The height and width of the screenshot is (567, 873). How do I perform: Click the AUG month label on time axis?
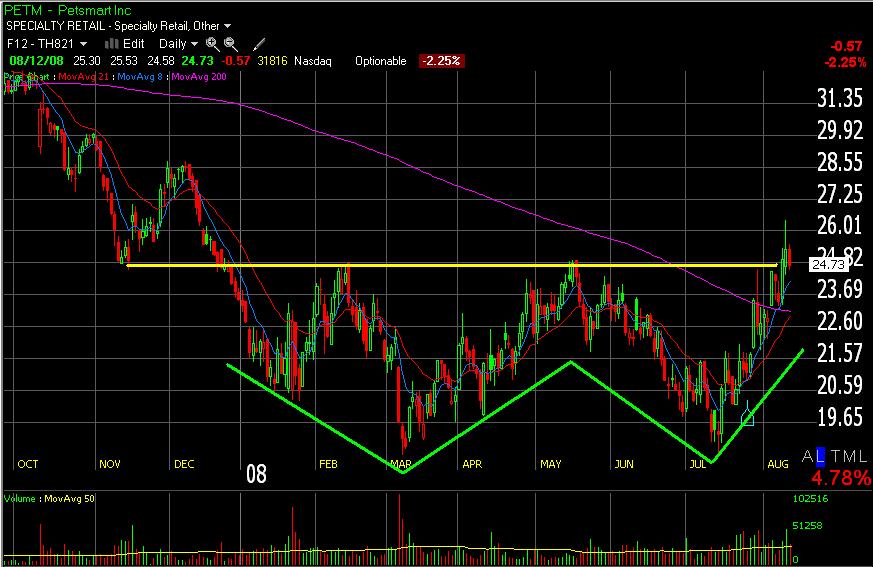[778, 464]
